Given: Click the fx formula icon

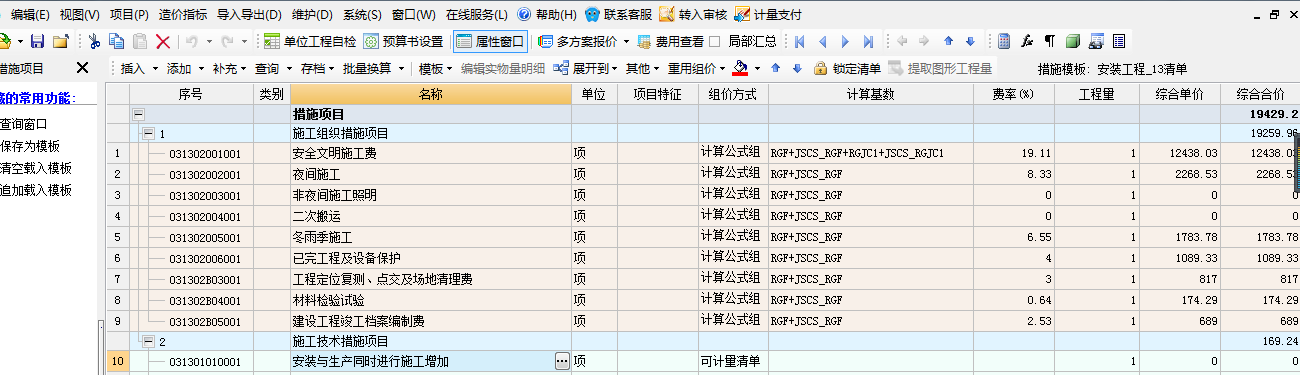Looking at the screenshot, I should click(1026, 41).
